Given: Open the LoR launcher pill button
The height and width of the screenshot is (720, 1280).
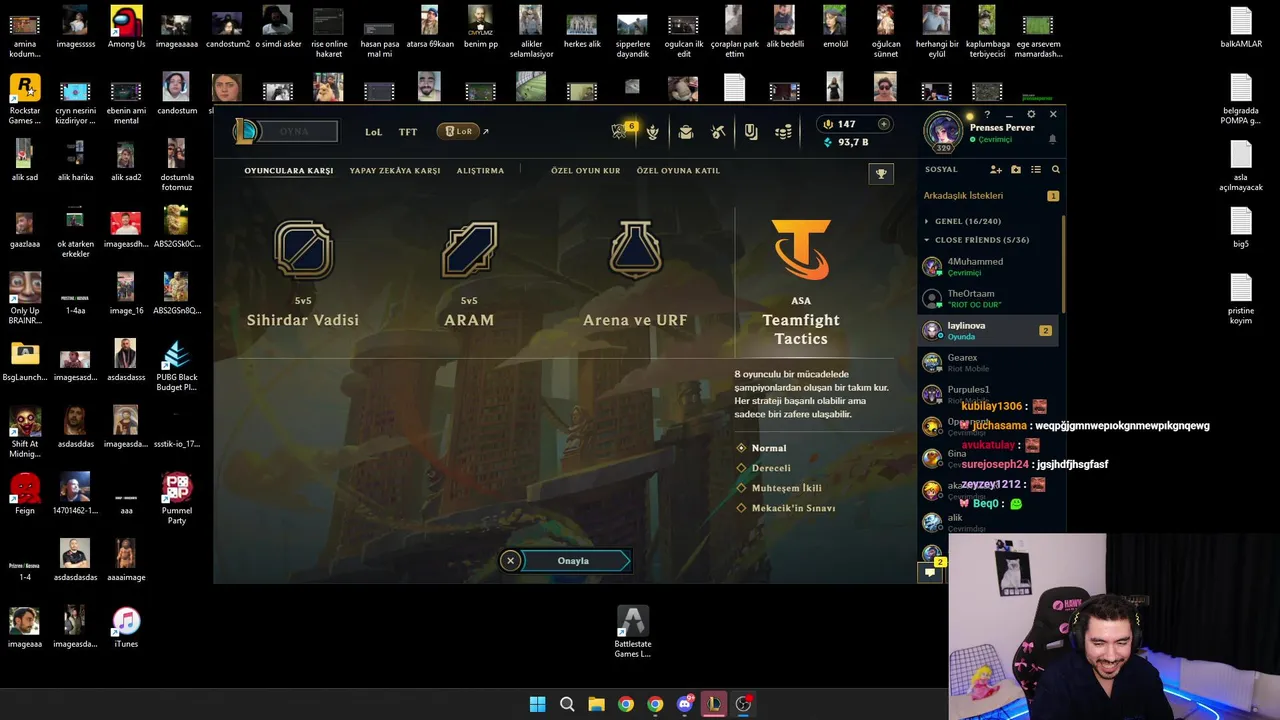Looking at the screenshot, I should pos(459,131).
